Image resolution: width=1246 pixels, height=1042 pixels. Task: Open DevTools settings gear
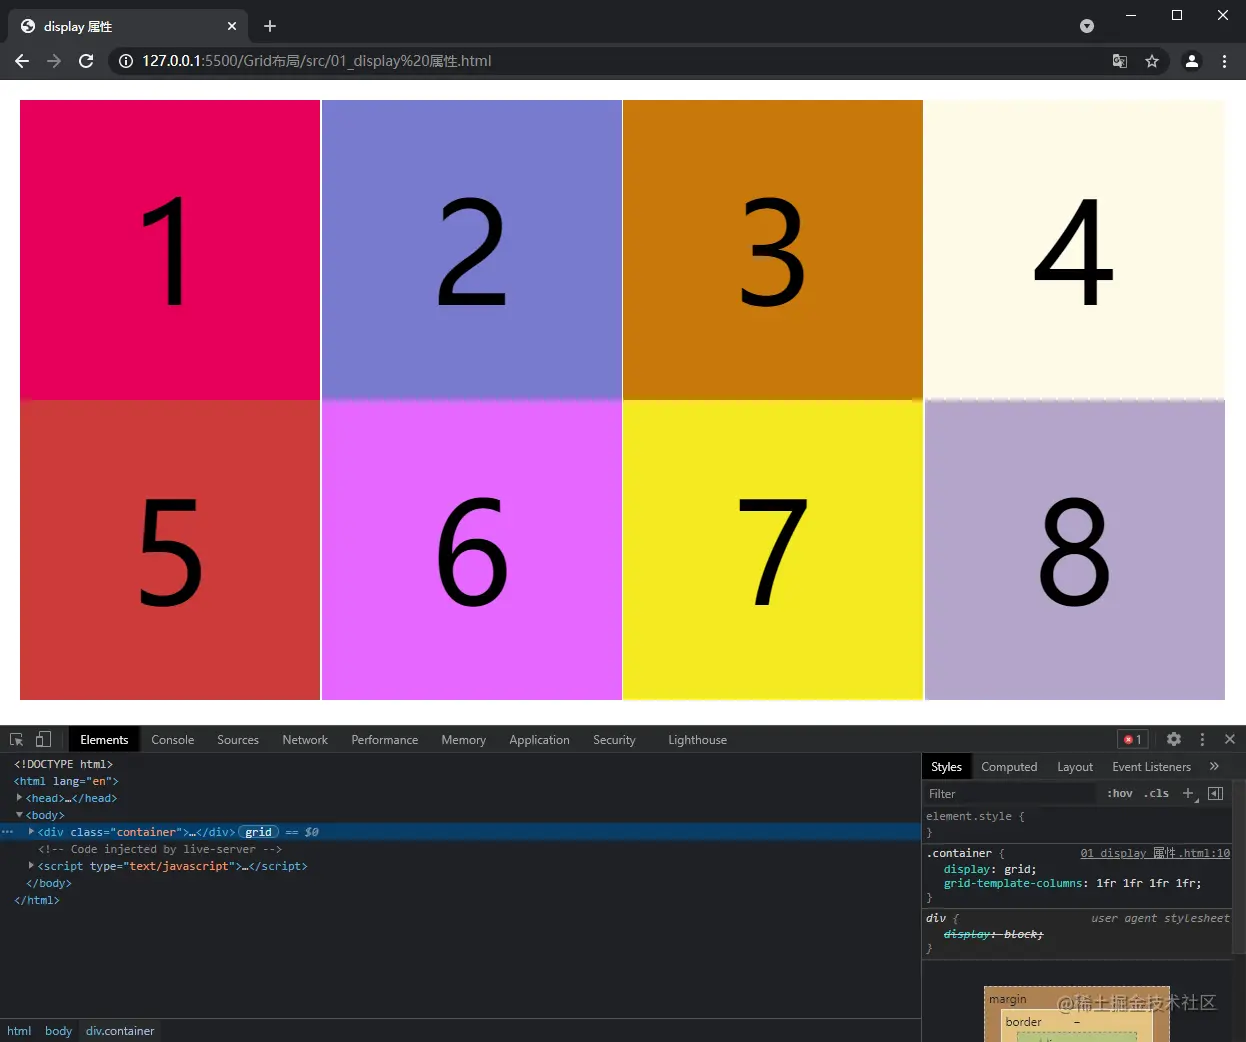pyautogui.click(x=1174, y=740)
